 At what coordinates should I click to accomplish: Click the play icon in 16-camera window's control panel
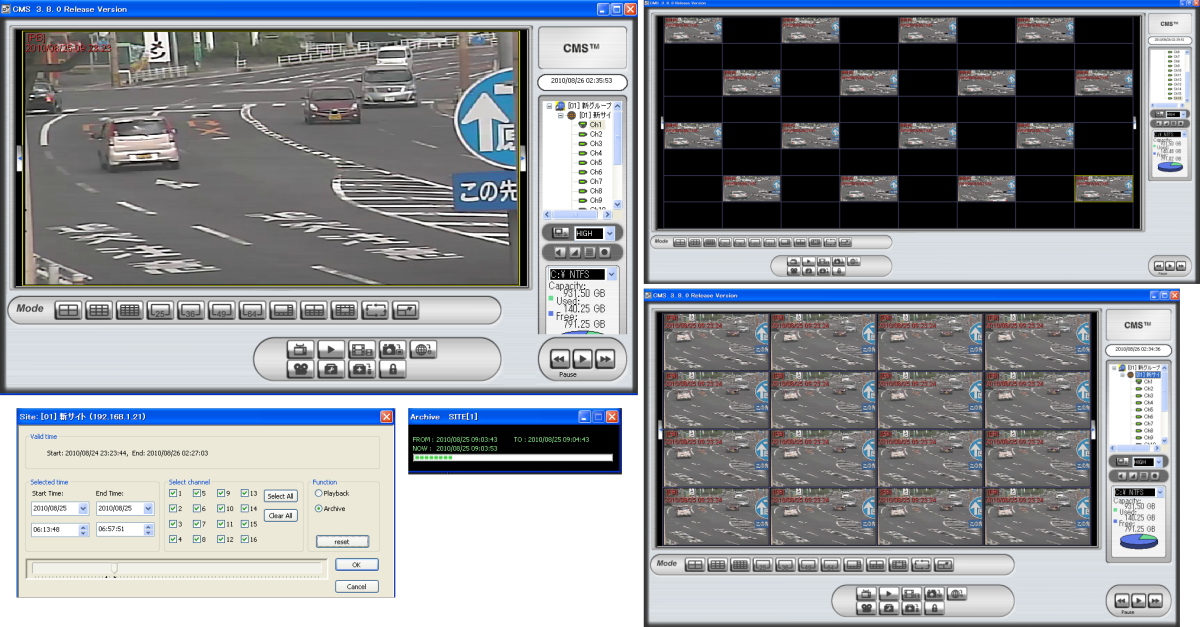888,594
